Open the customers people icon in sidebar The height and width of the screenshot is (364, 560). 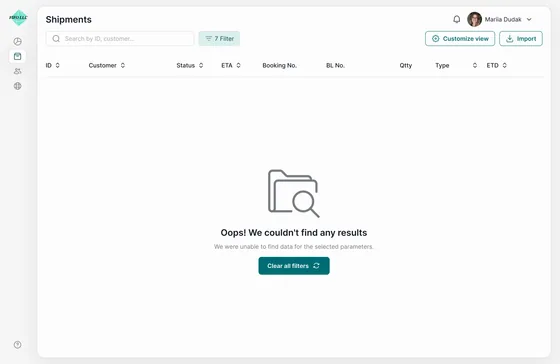18,71
